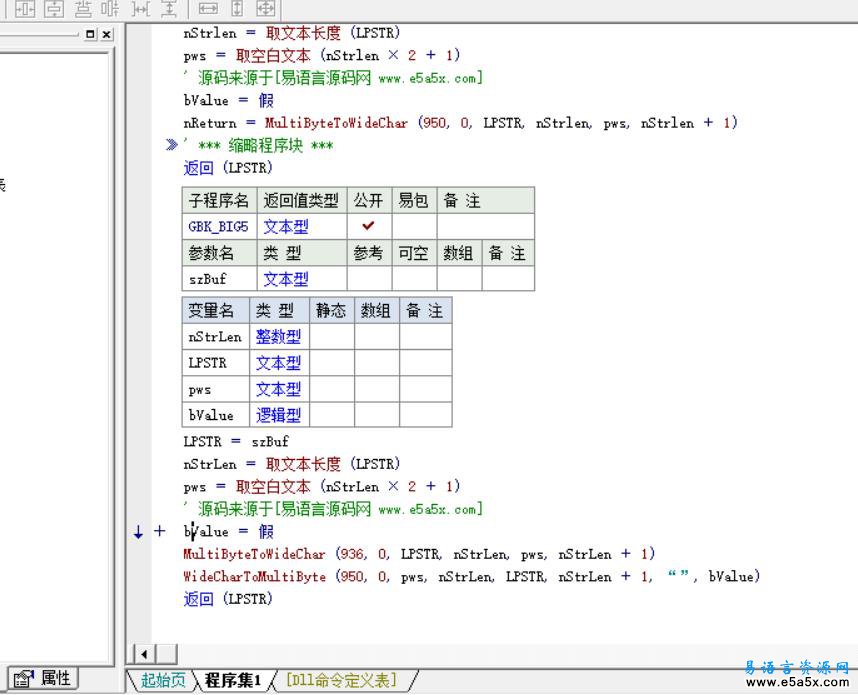Toggle 参考 cell for szBuf parameter

tap(369, 279)
